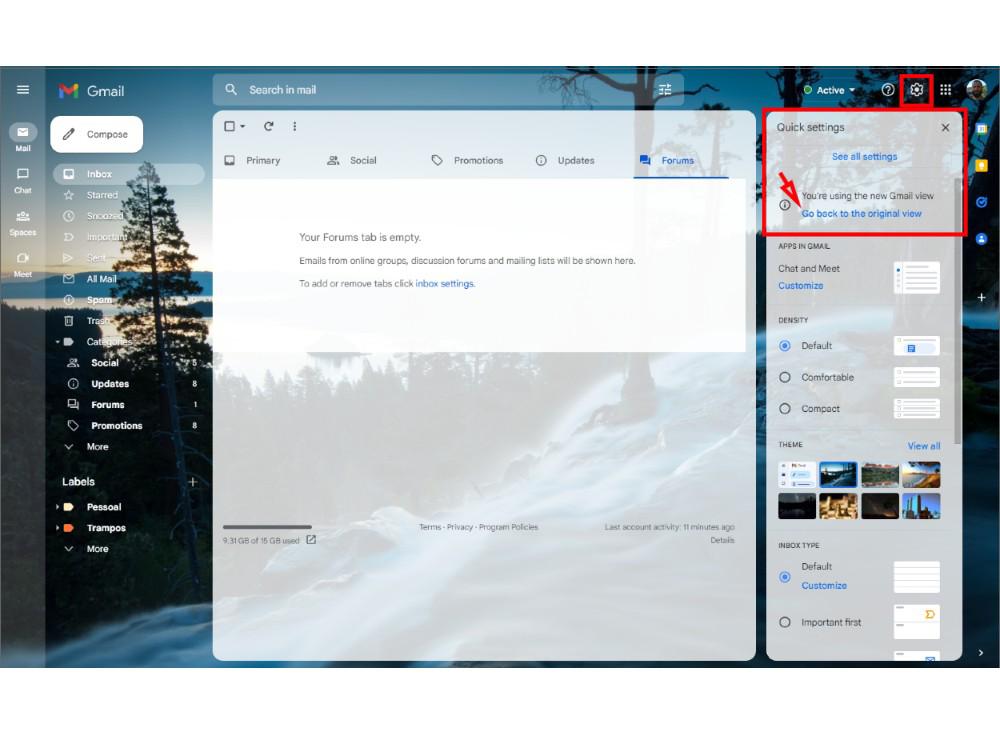Viewport: 1000px width, 734px height.
Task: Click Customize under Default inbox type
Action: click(824, 585)
